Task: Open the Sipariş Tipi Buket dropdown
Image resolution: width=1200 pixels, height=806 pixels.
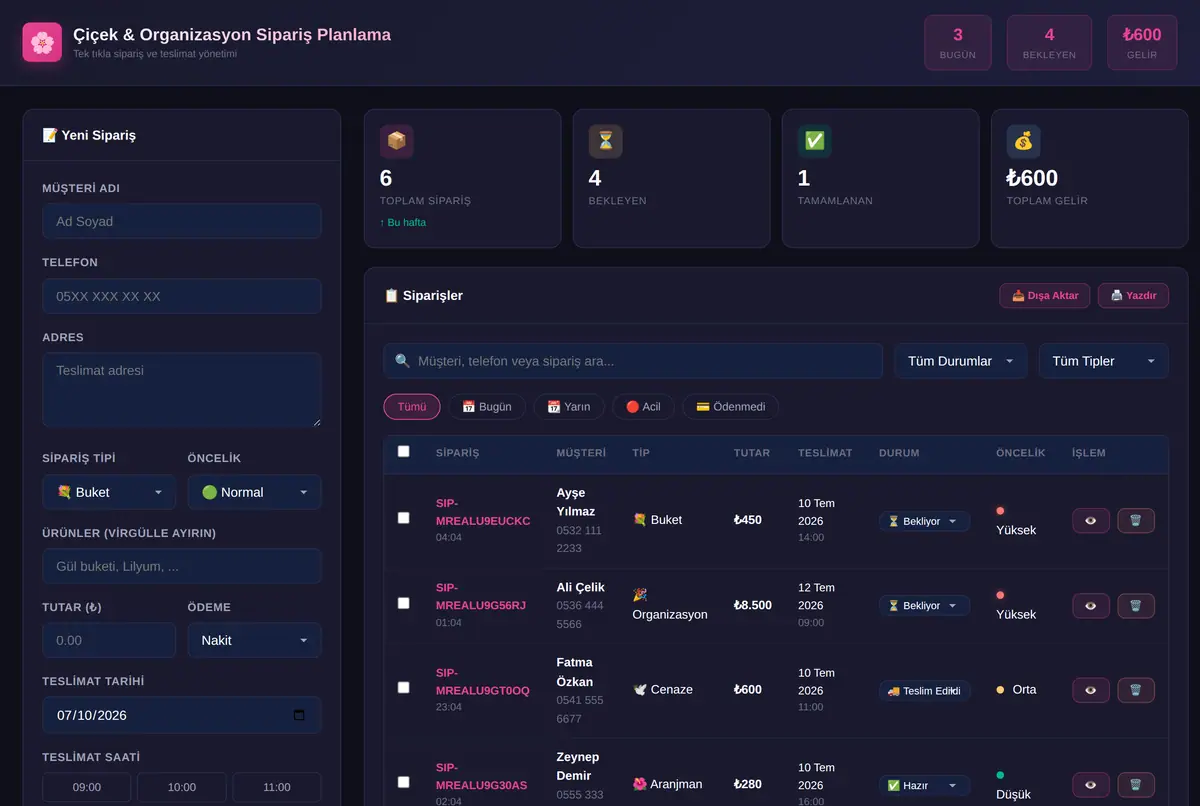Action: [109, 492]
